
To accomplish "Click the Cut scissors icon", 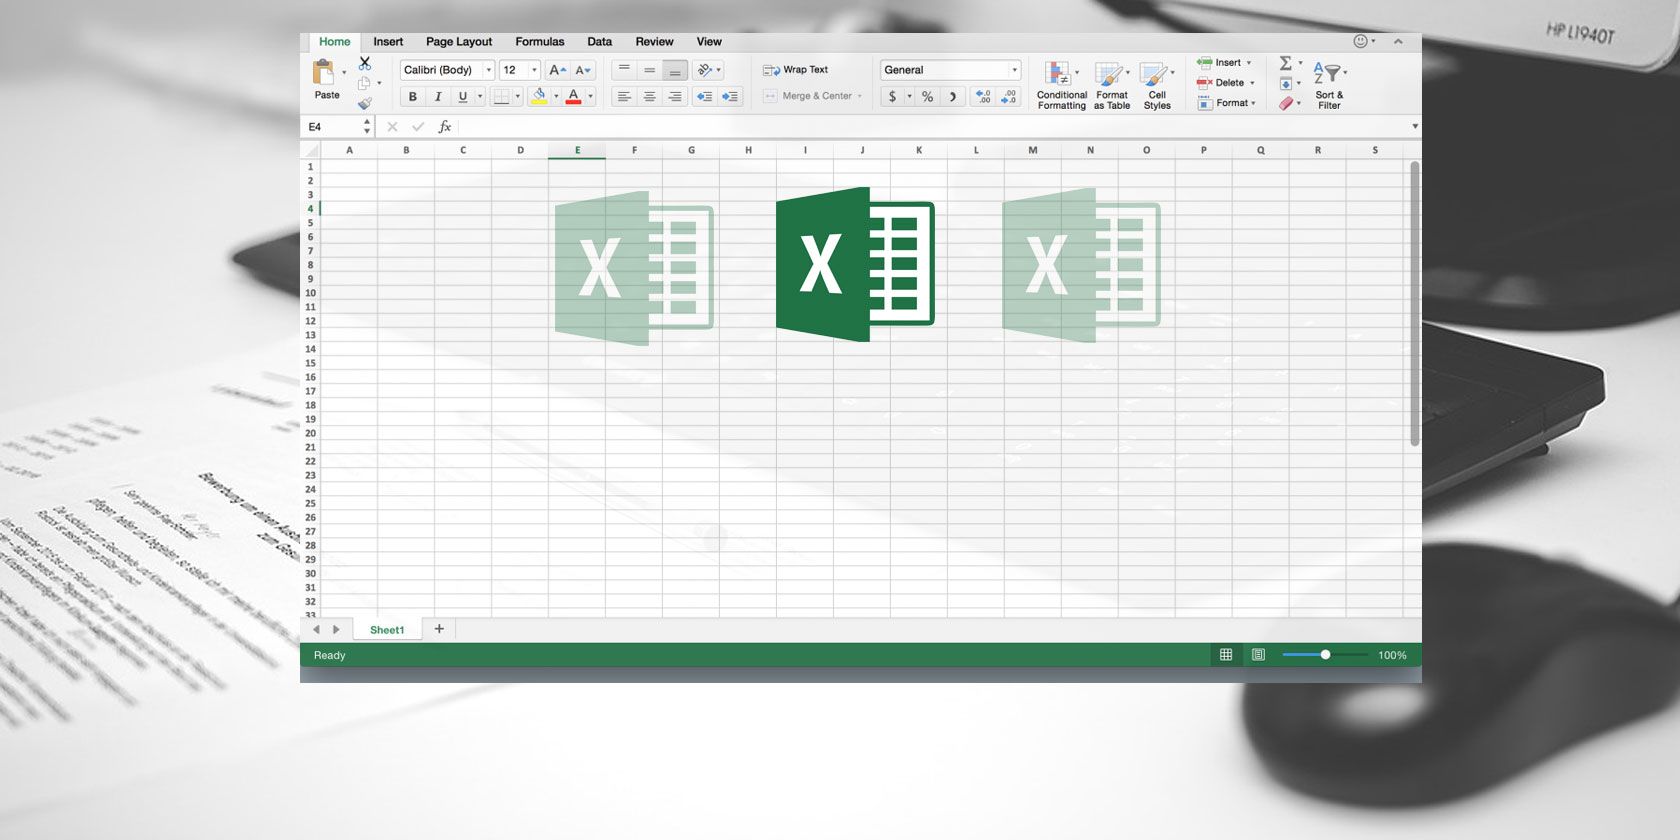I will point(365,63).
